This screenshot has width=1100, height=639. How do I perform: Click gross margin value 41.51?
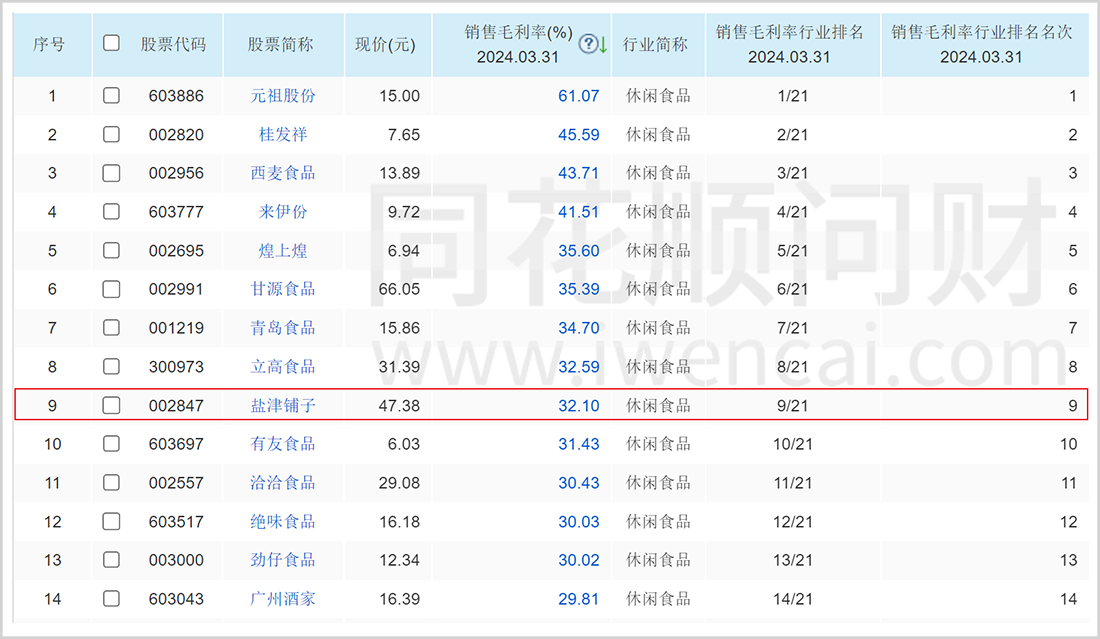point(579,212)
